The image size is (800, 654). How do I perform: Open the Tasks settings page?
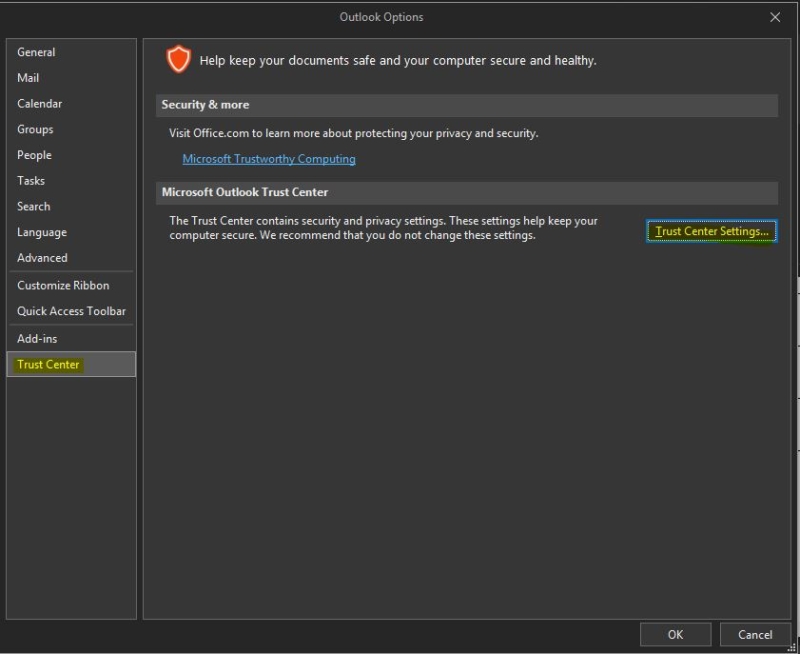[30, 180]
